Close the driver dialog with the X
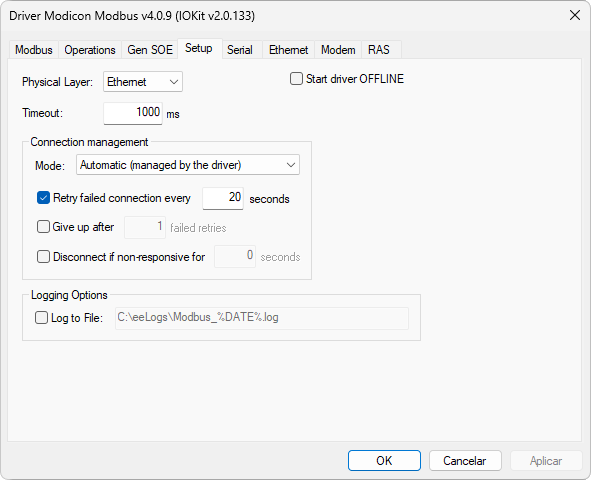Viewport: 591px width, 480px height. pyautogui.click(x=575, y=15)
